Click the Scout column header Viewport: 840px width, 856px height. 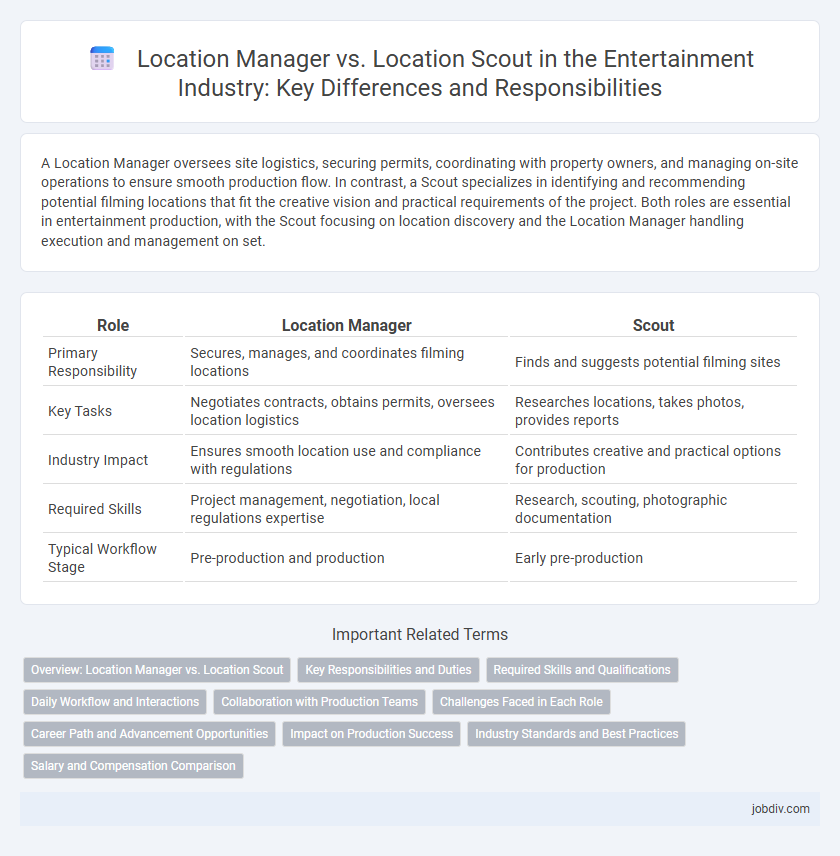[x=653, y=325]
